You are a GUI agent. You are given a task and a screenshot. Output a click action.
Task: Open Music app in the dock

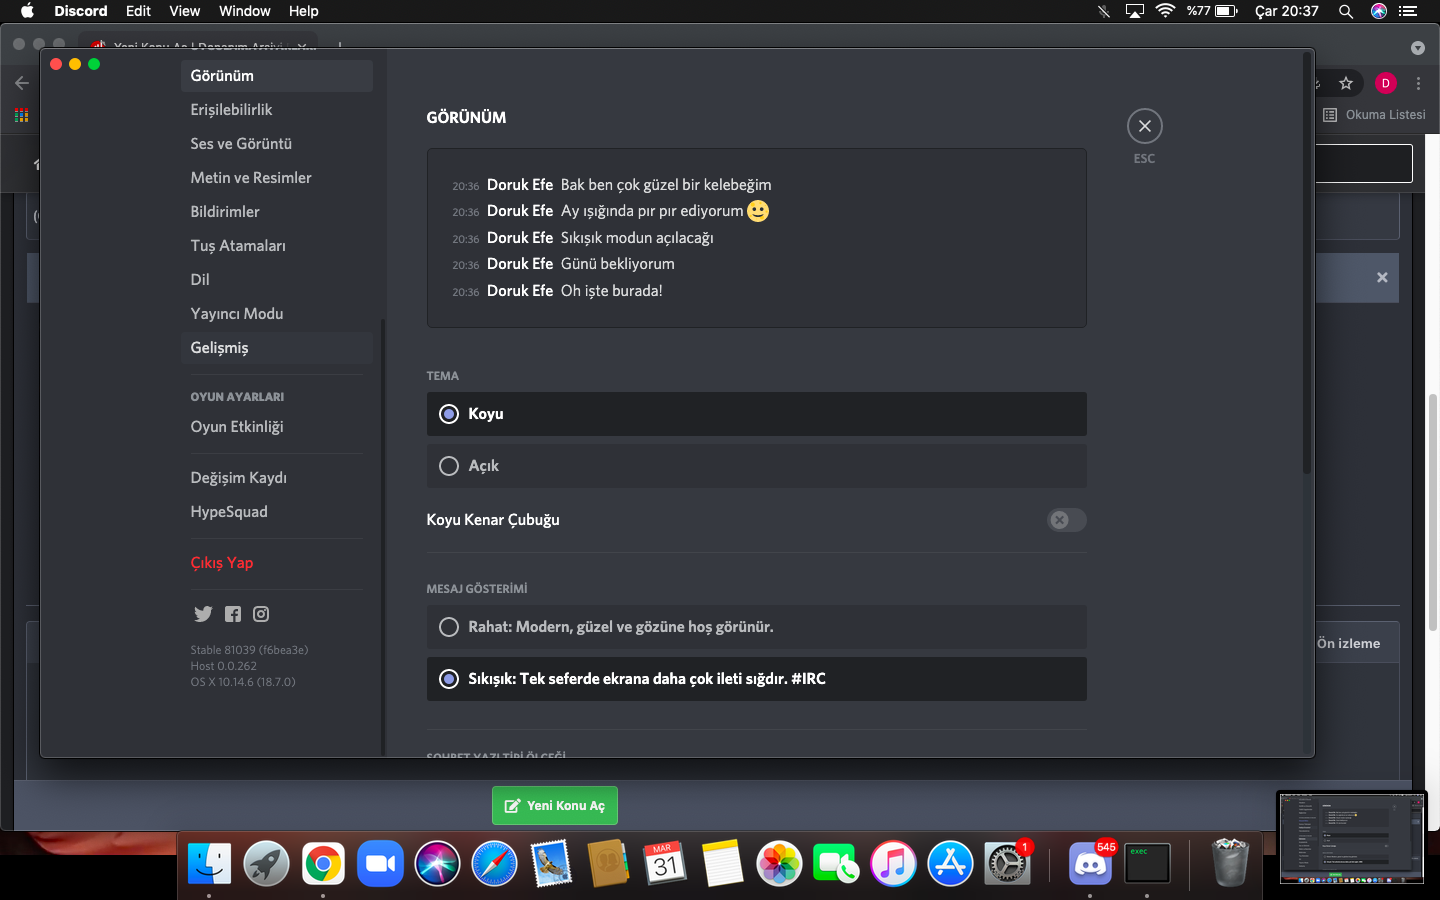click(x=893, y=864)
